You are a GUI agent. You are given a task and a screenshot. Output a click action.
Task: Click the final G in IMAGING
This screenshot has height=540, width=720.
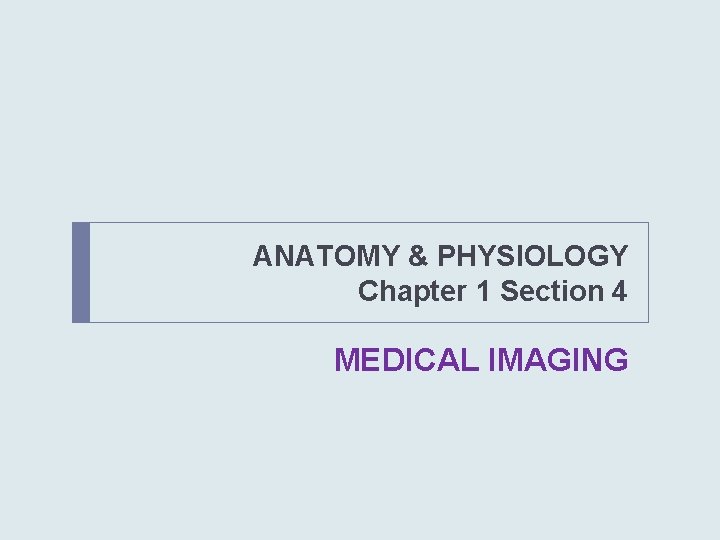click(617, 359)
